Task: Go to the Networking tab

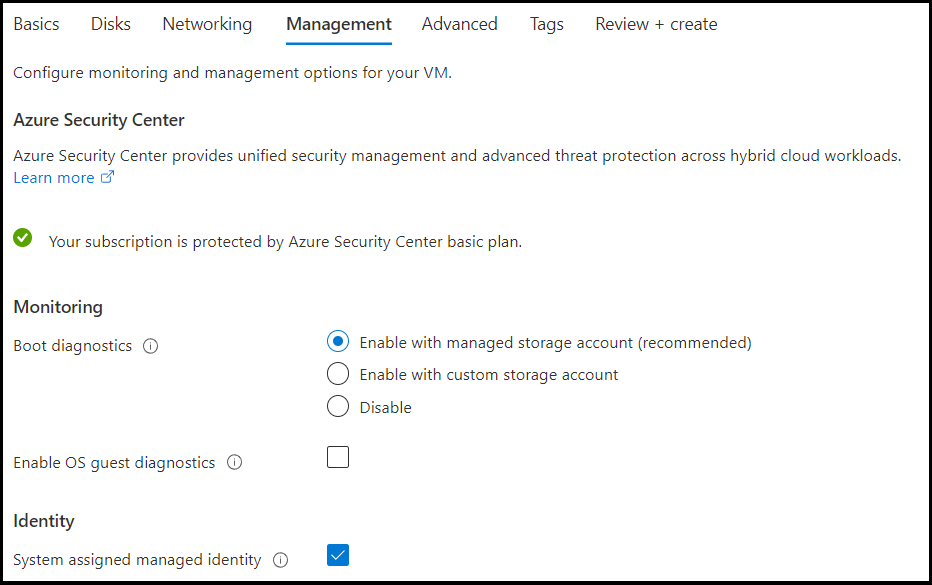Action: pyautogui.click(x=207, y=24)
